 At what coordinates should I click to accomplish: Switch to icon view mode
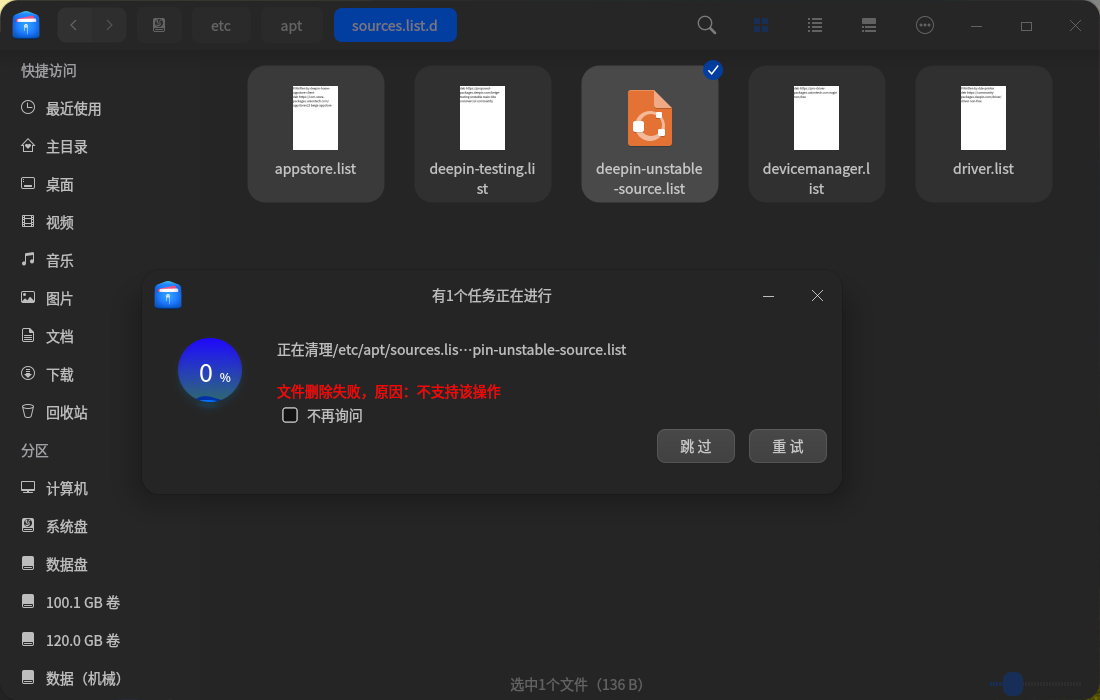coord(761,24)
